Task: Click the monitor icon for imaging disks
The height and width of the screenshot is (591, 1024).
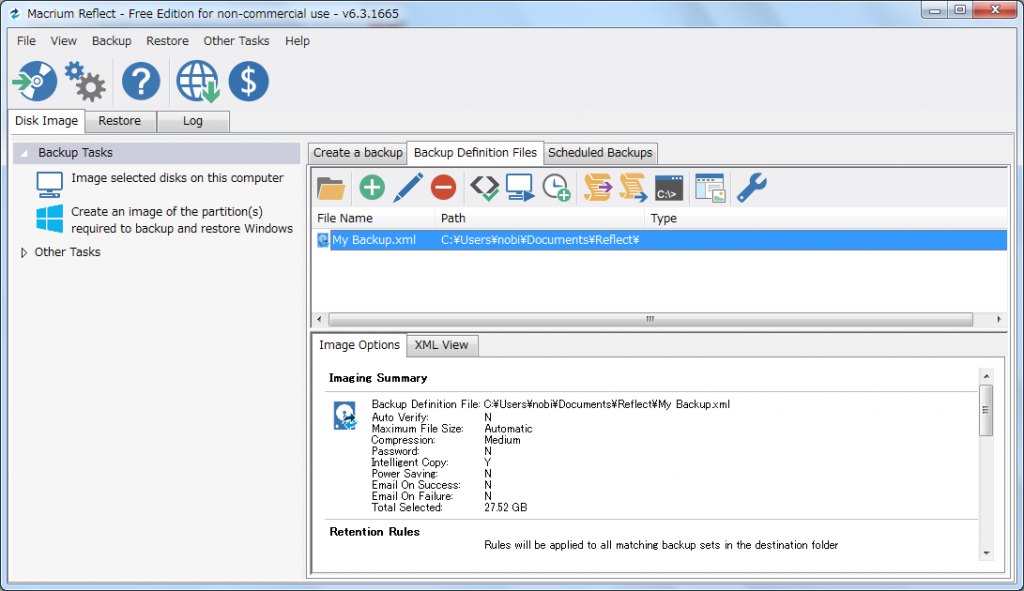Action: 50,184
